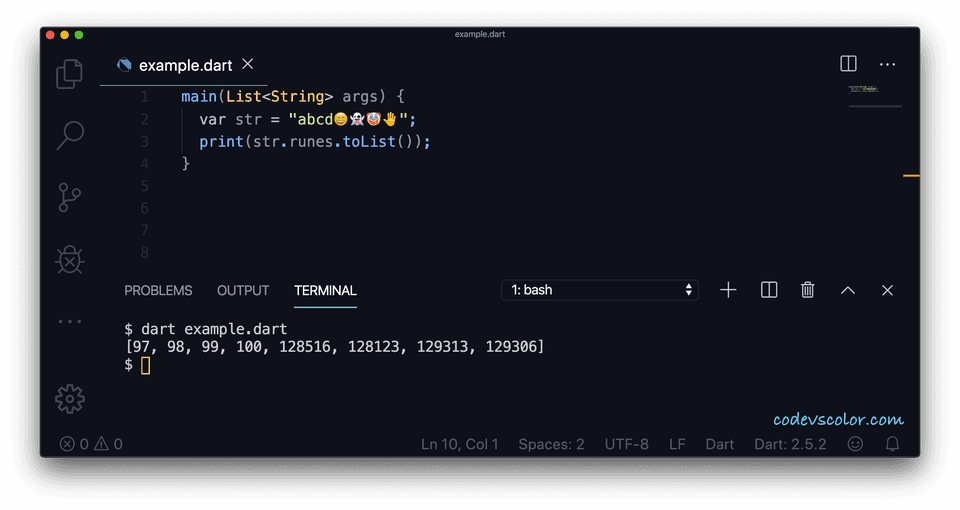Close the example.dart editor tab
This screenshot has height=510, width=960.
248,65
